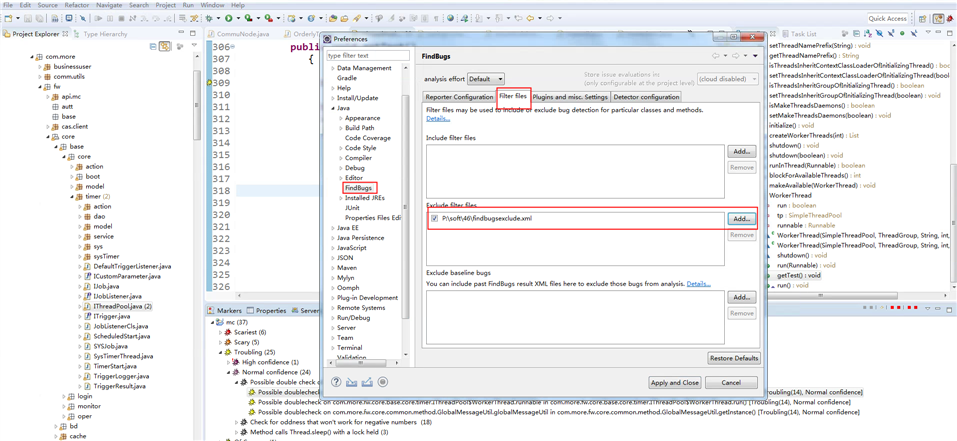Click the green Run button in main toolbar
957x441 pixels.
point(228,18)
